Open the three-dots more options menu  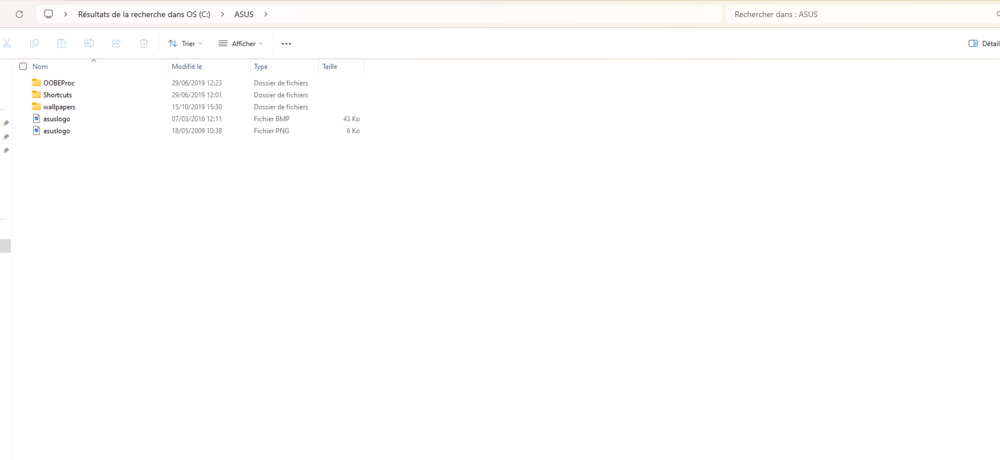tap(286, 44)
